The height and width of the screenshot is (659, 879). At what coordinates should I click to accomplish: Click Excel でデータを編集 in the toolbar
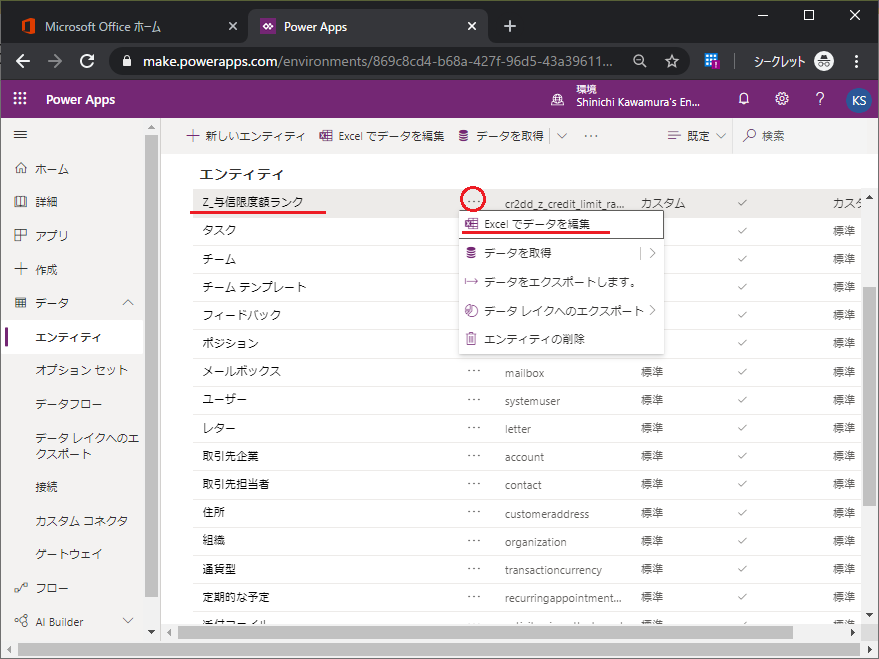(x=382, y=136)
